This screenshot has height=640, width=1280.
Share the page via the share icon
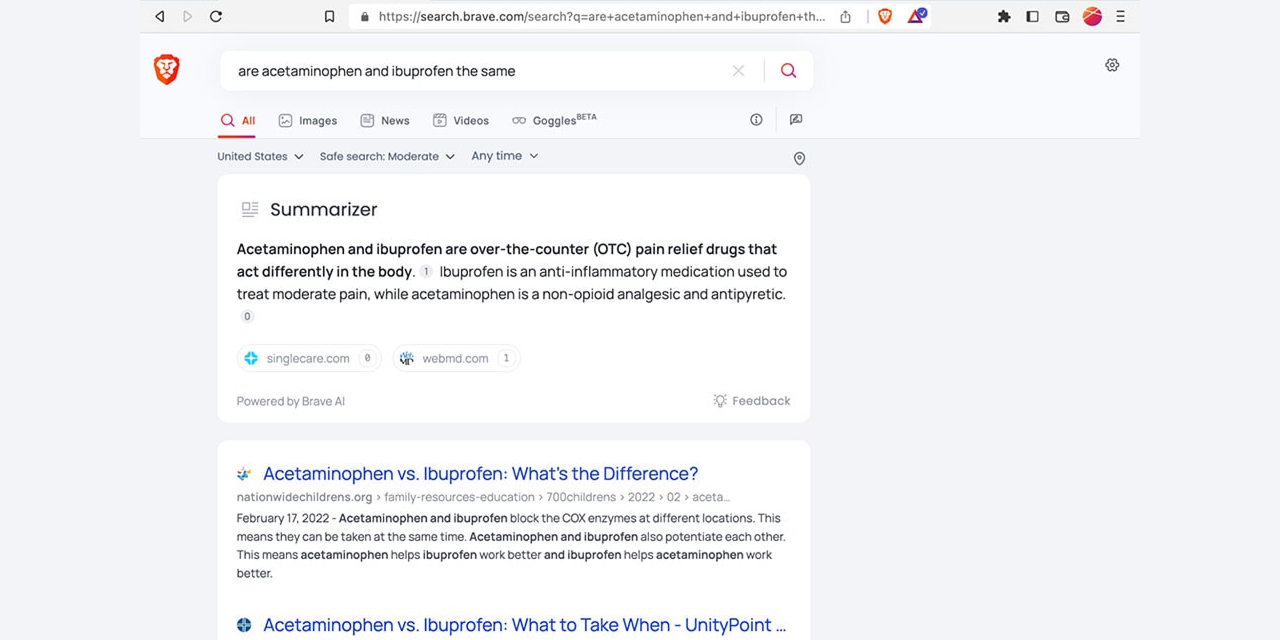coord(846,16)
